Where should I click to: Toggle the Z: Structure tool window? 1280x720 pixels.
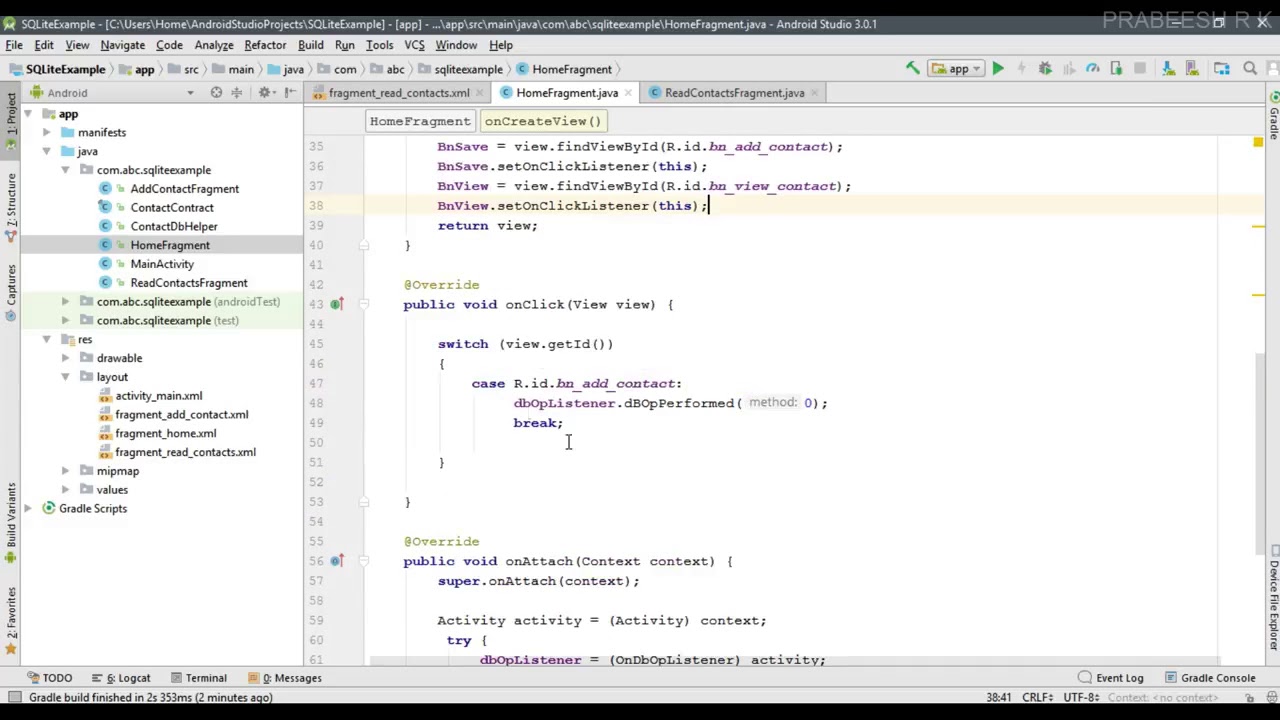pyautogui.click(x=11, y=208)
